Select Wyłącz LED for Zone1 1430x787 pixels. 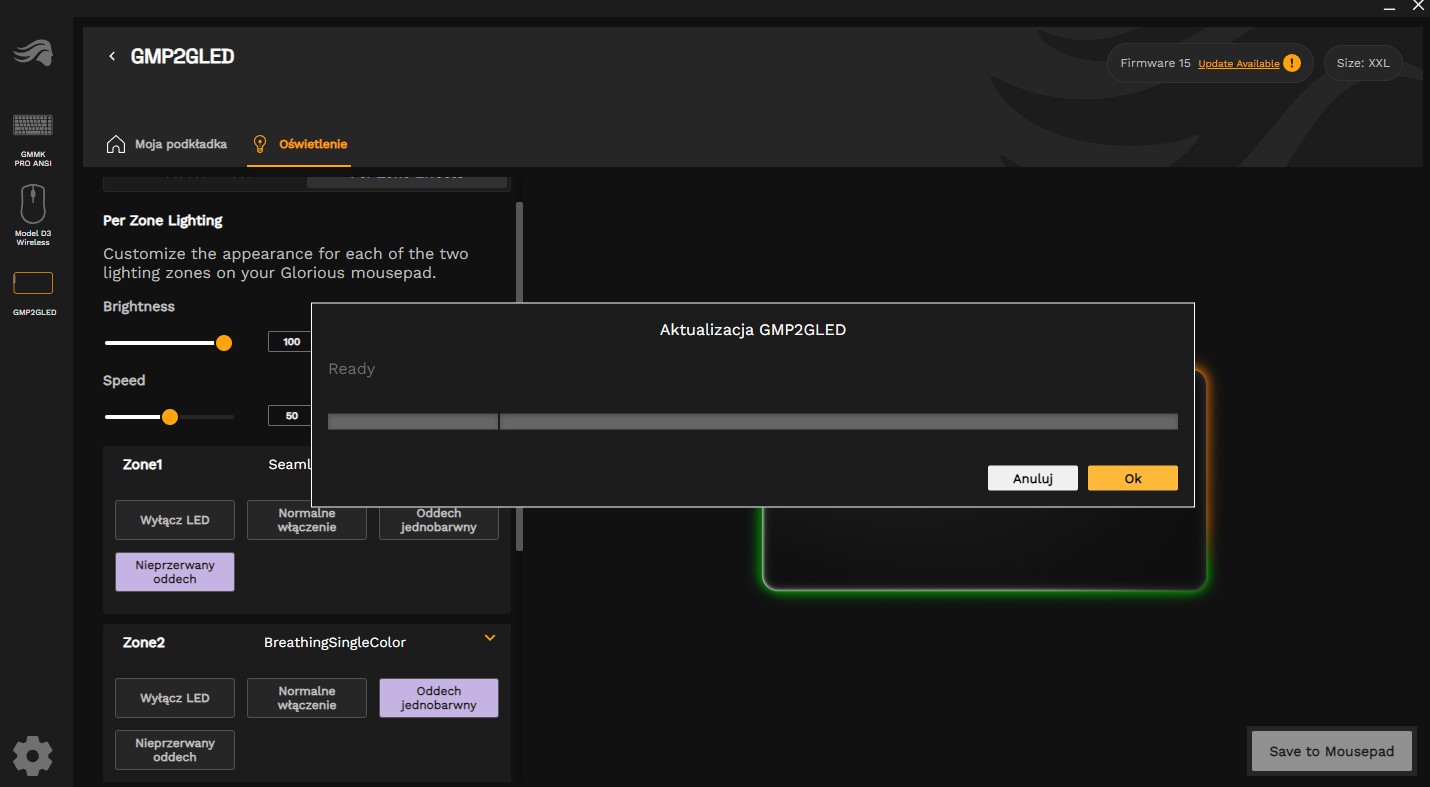tap(175, 520)
